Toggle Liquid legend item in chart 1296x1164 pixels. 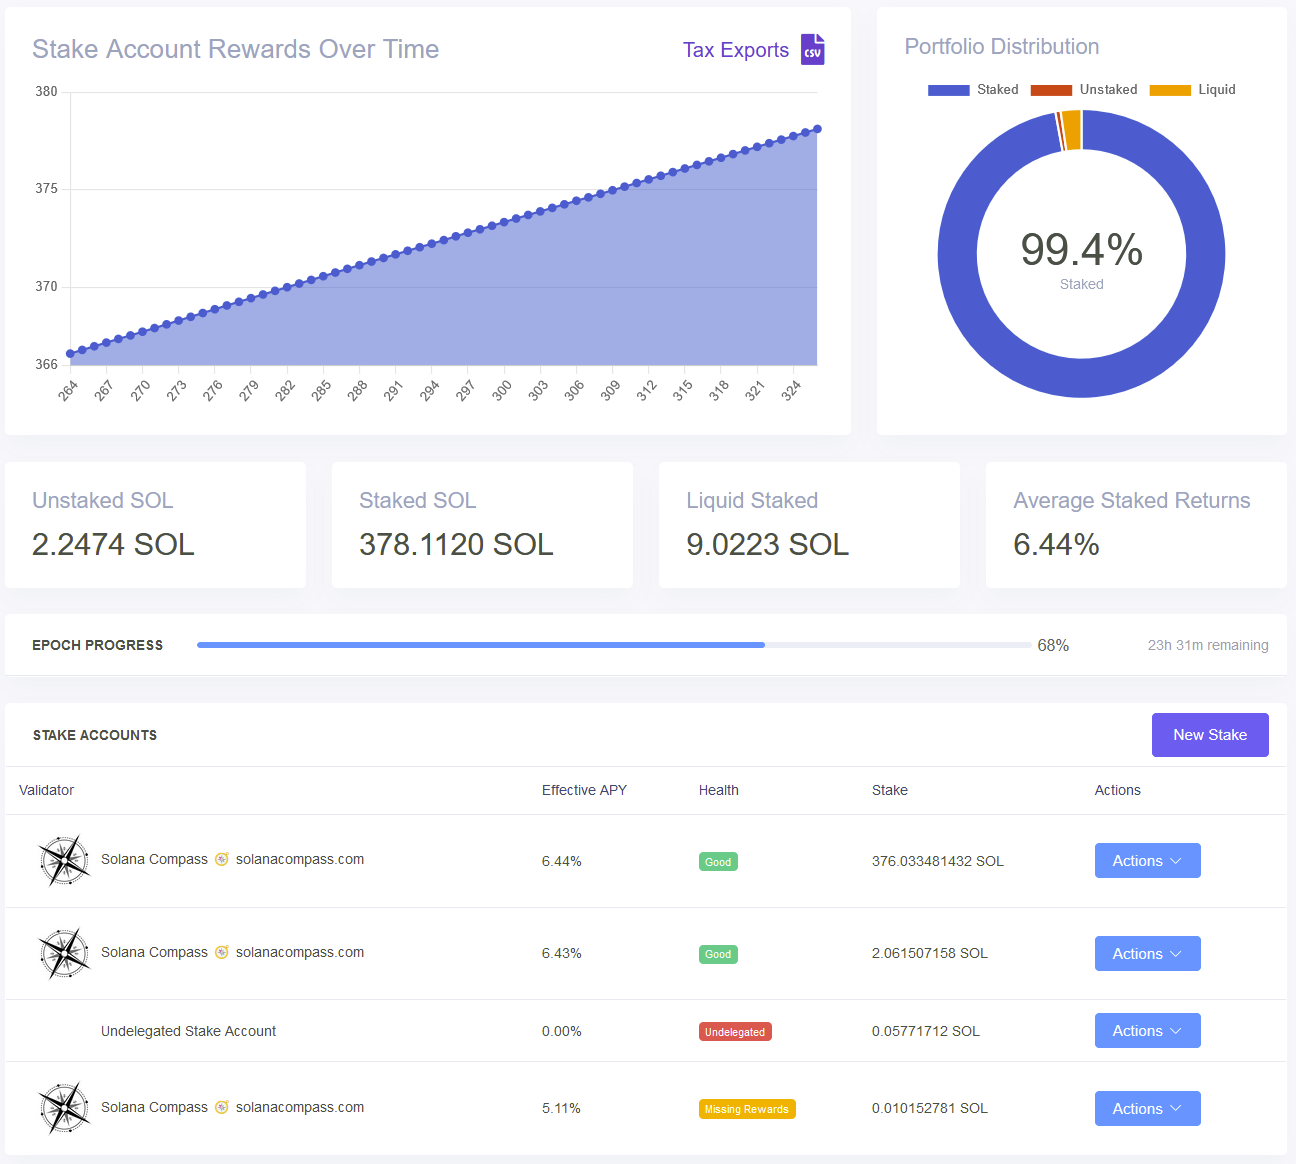pos(1192,90)
